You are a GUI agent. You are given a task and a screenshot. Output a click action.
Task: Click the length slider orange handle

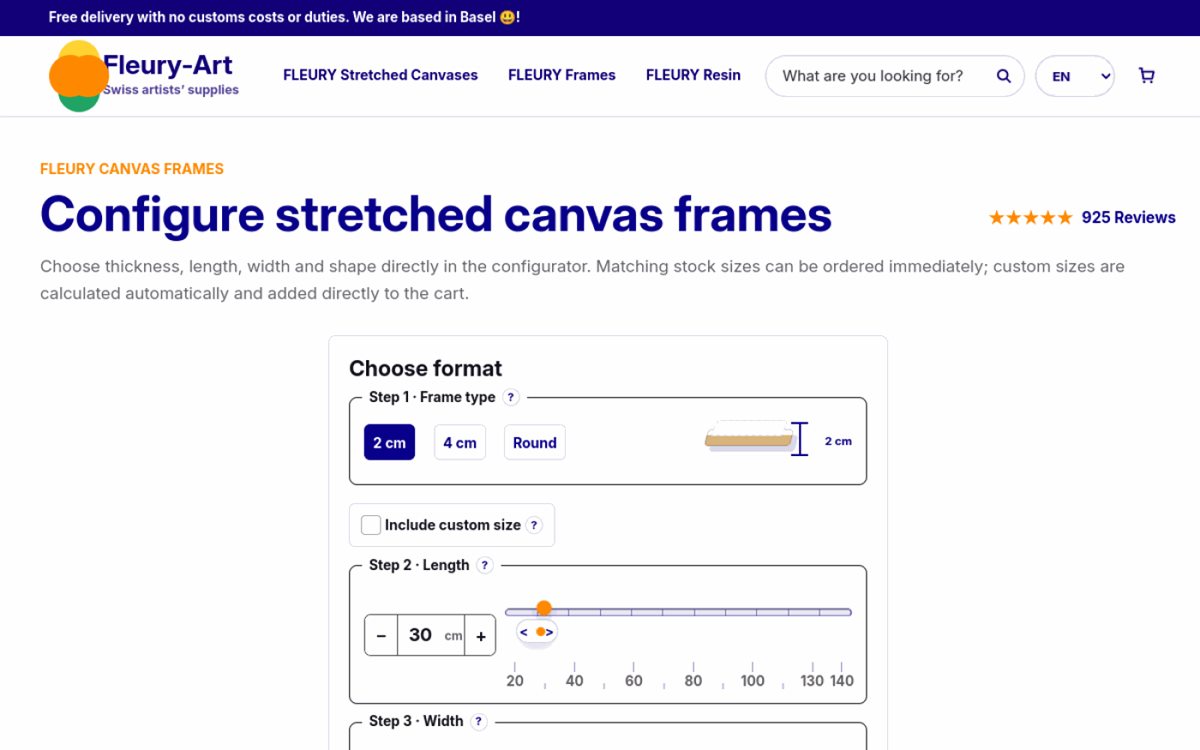pos(544,608)
